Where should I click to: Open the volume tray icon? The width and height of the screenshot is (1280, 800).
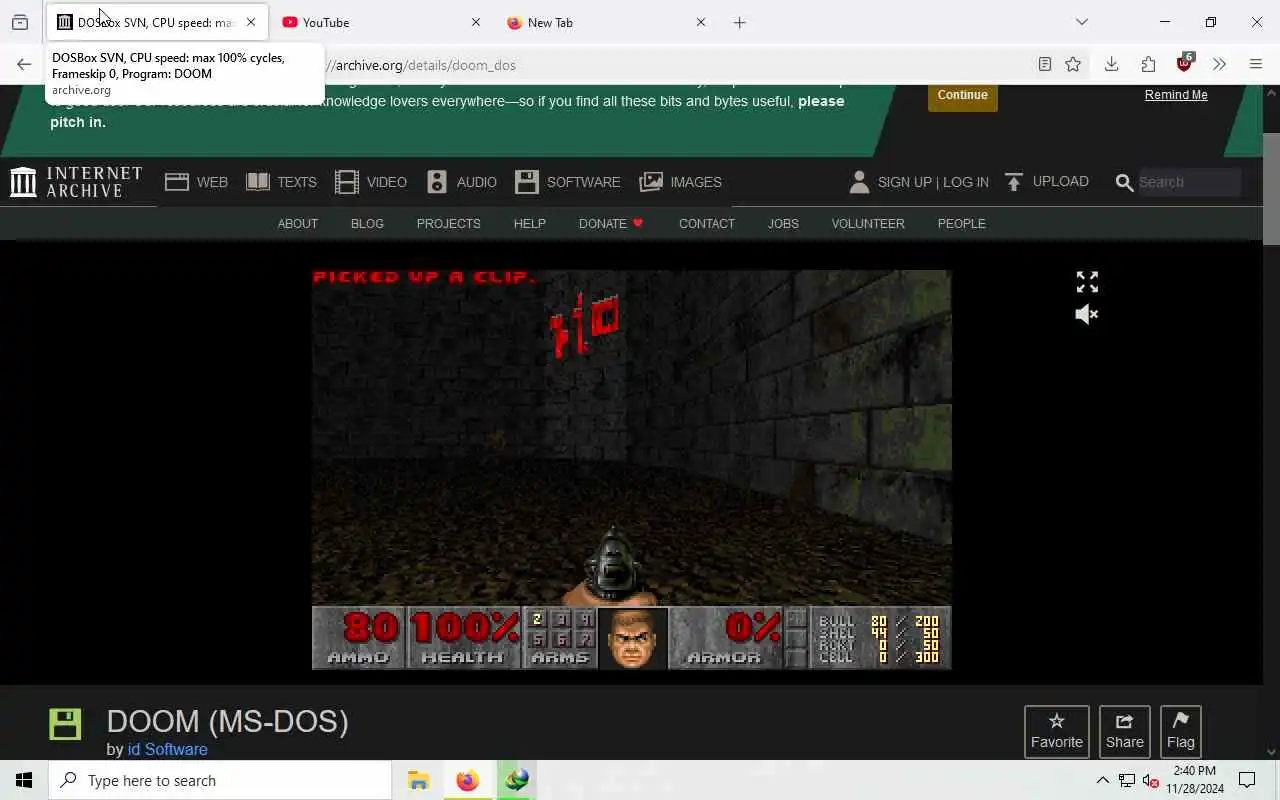click(1151, 780)
